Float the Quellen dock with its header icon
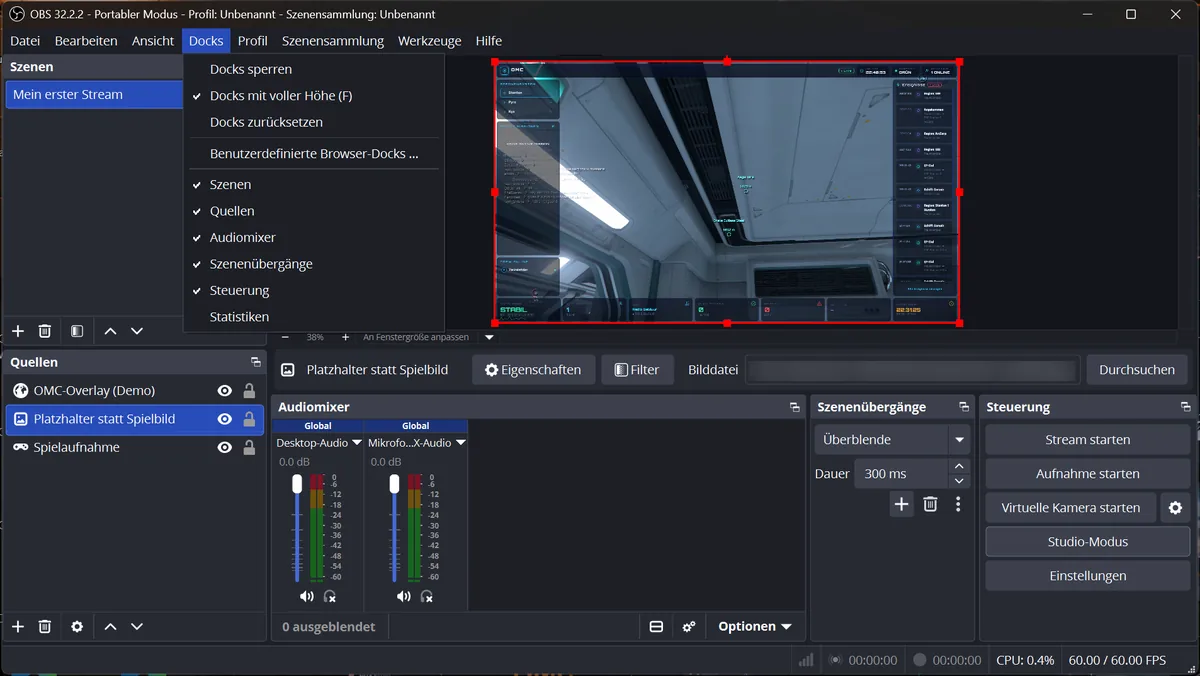The width and height of the screenshot is (1200, 676). 256,362
